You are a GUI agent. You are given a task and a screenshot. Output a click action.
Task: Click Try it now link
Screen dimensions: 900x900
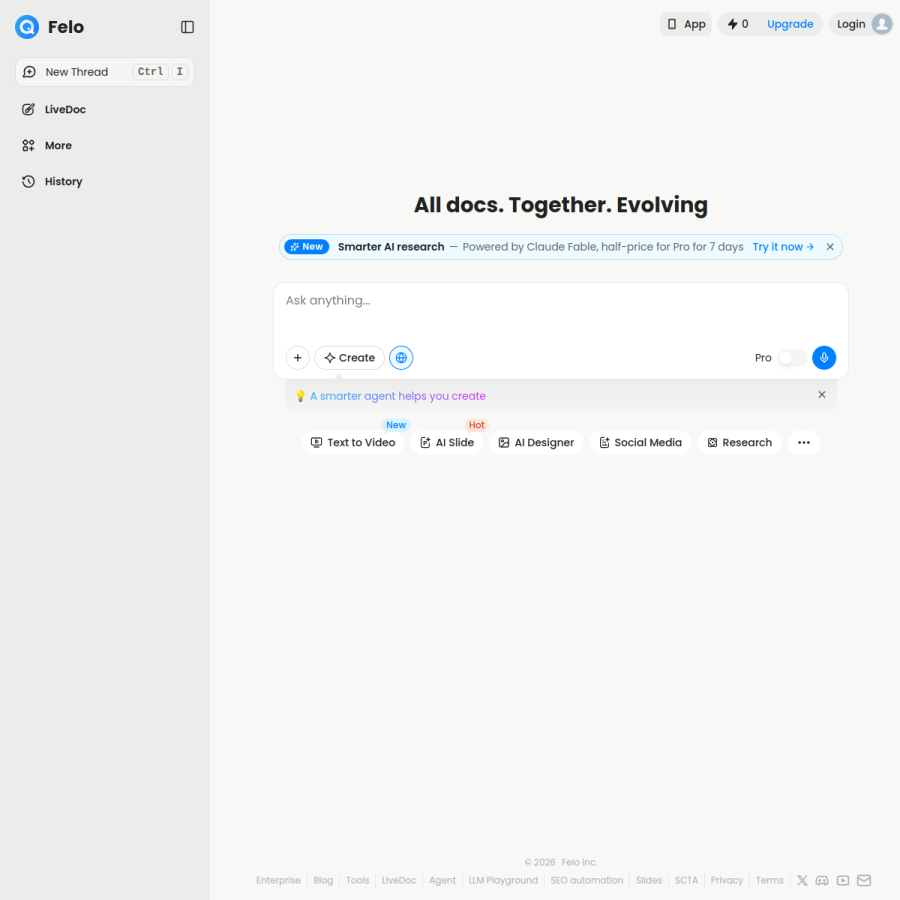click(783, 247)
